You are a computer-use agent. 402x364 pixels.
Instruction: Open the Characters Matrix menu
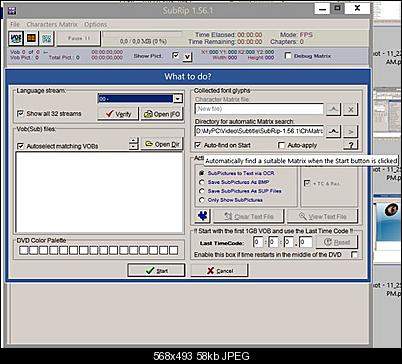pos(52,25)
